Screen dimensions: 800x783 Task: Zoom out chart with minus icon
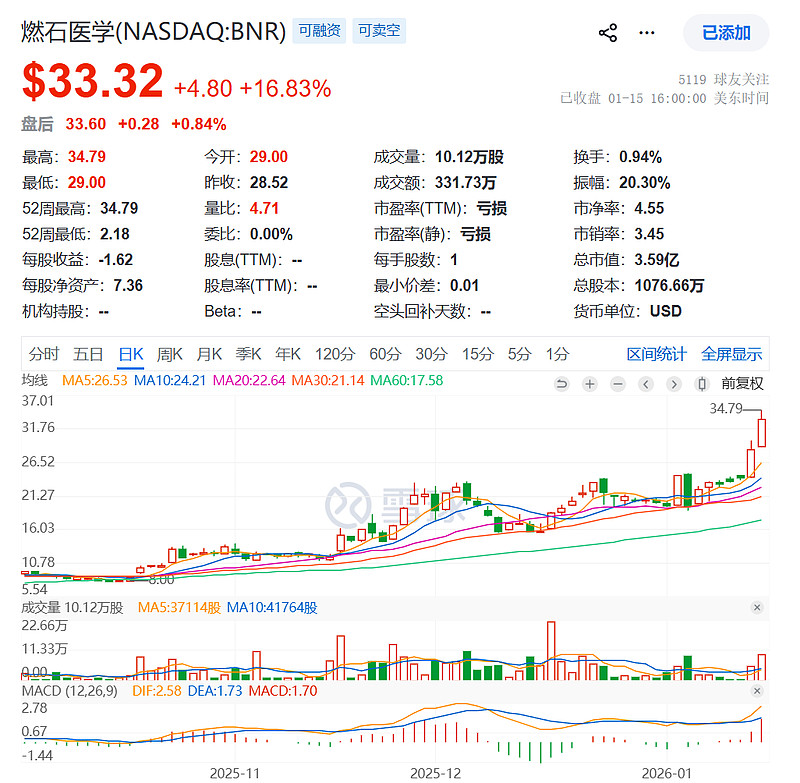click(x=618, y=384)
